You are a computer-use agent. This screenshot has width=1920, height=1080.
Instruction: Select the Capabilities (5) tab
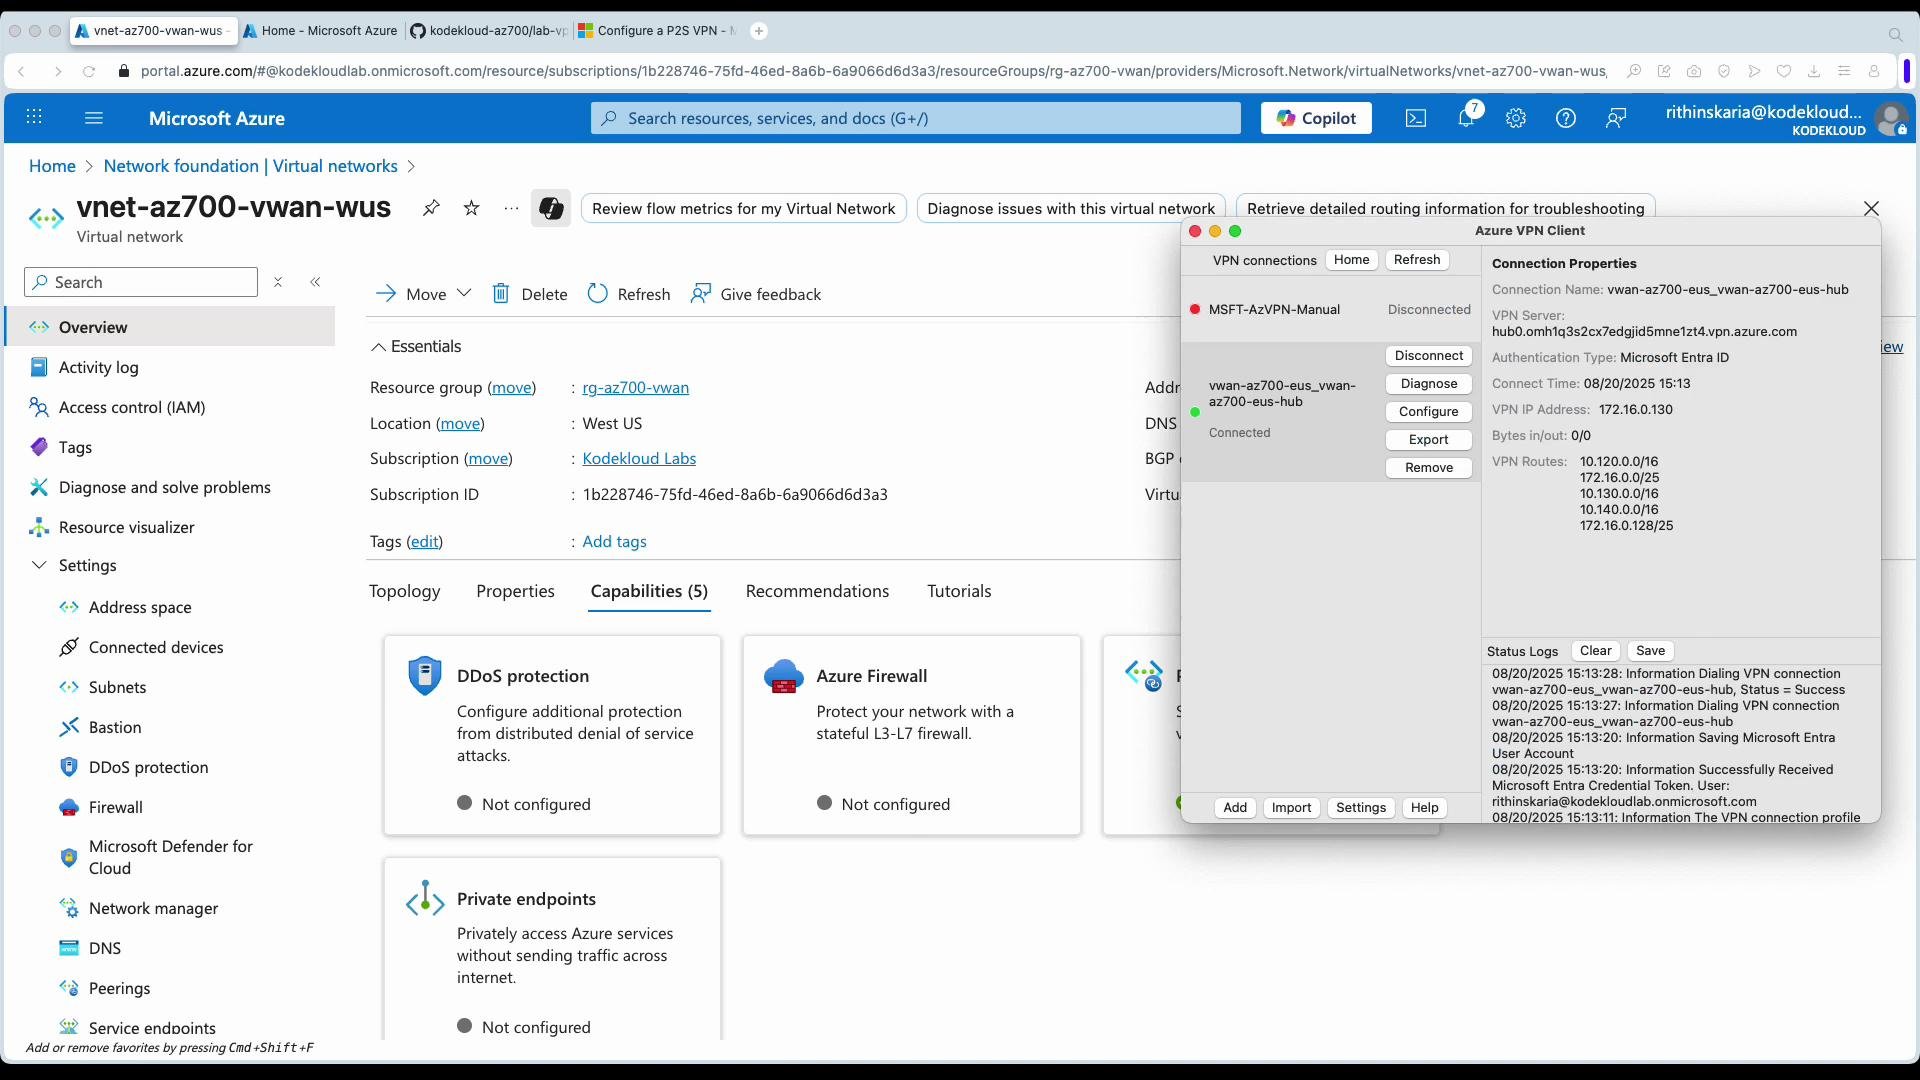649,591
